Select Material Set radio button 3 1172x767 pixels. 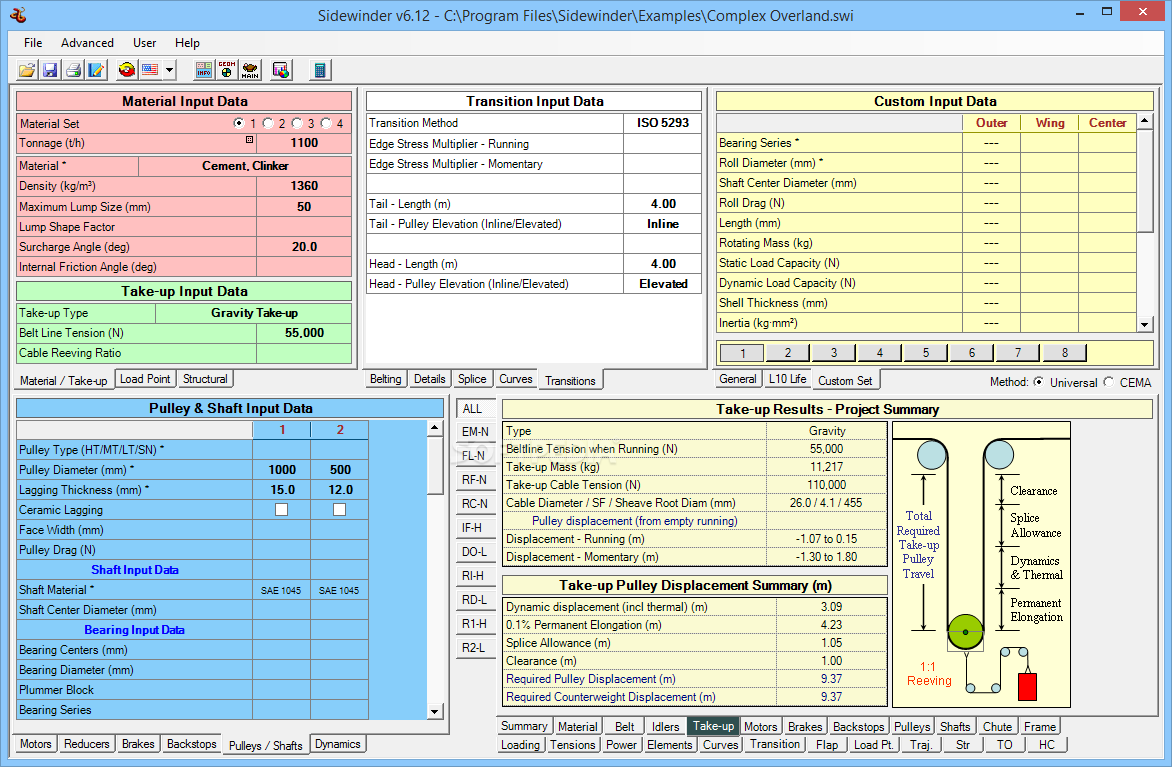point(297,123)
